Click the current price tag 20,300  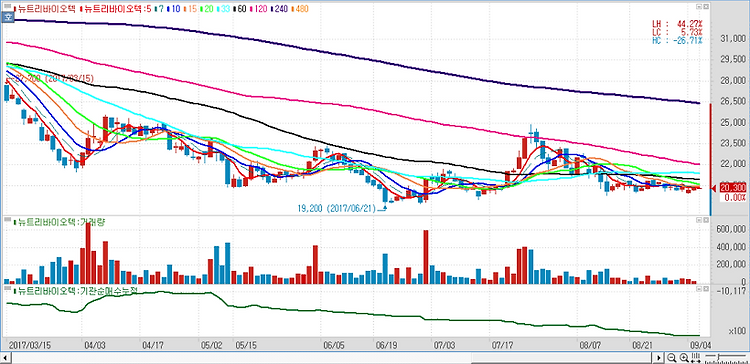coord(732,189)
